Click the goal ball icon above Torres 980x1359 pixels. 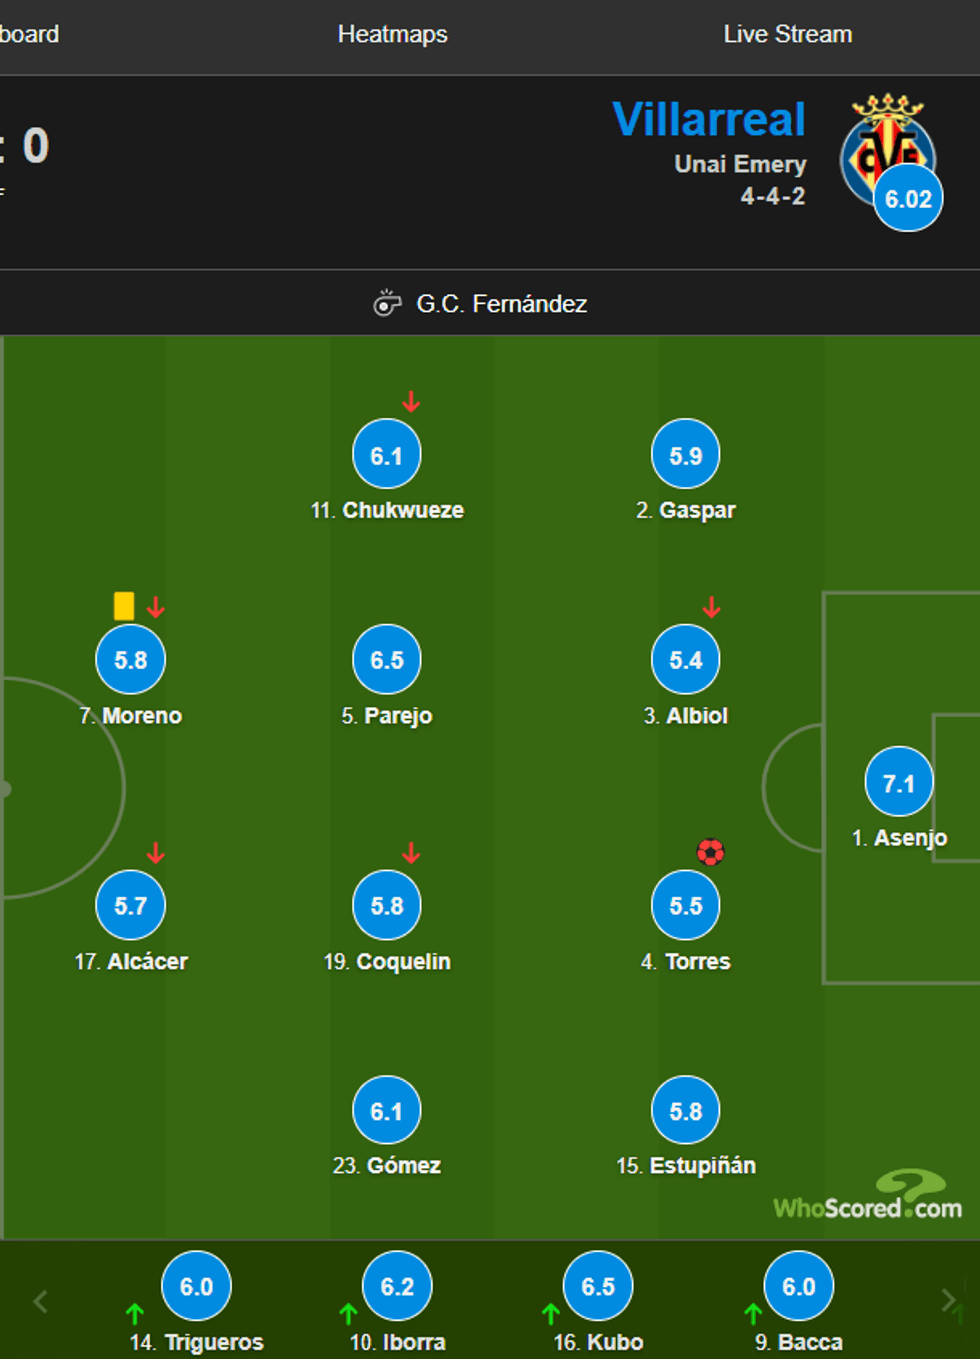tap(710, 852)
